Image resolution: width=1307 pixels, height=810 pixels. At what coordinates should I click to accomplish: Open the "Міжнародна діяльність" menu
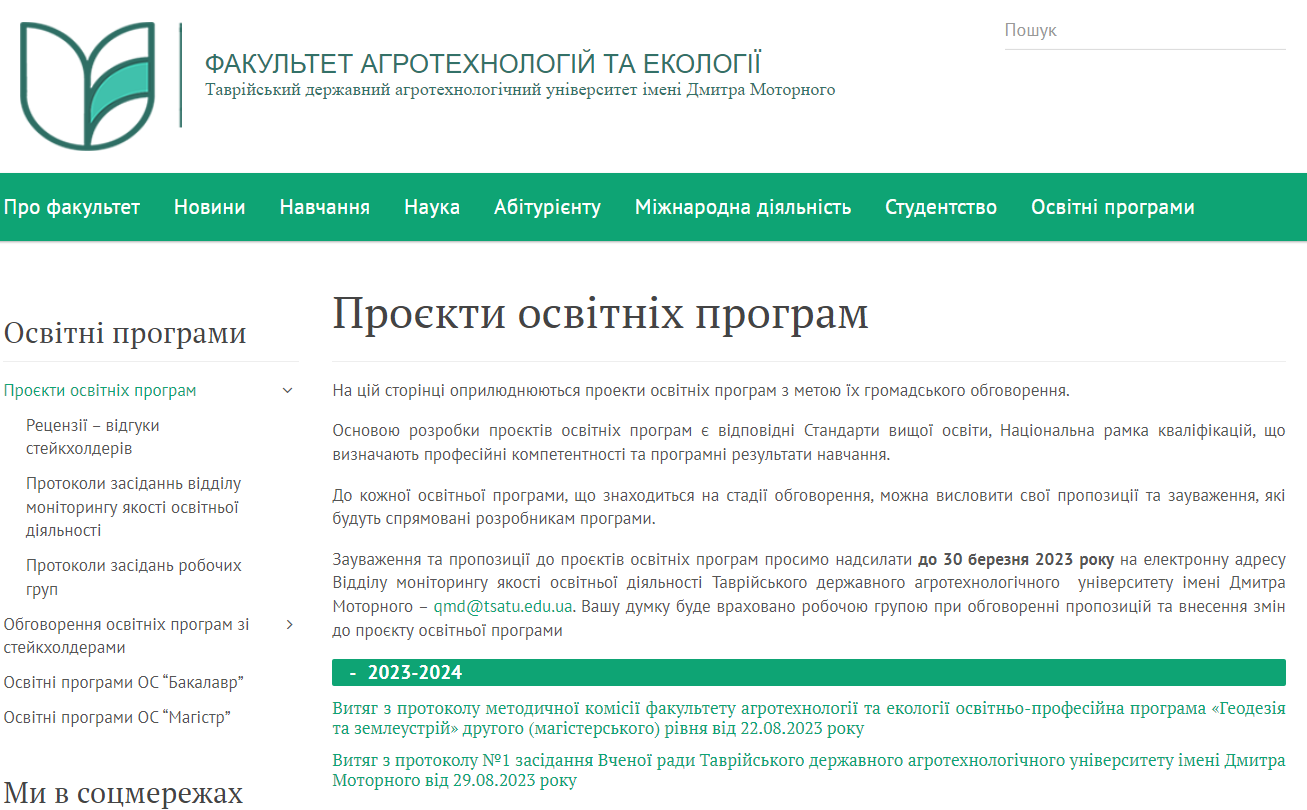[x=742, y=207]
